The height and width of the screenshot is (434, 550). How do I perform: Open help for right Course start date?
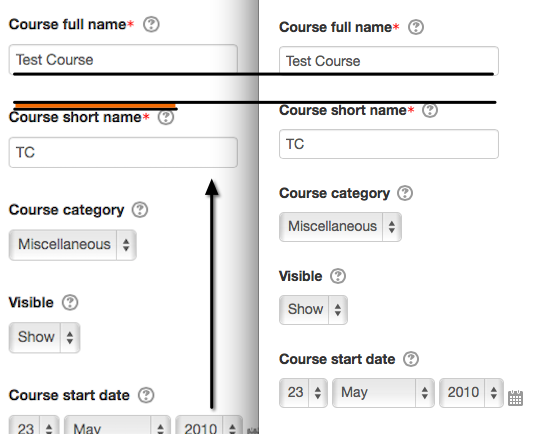tap(411, 359)
